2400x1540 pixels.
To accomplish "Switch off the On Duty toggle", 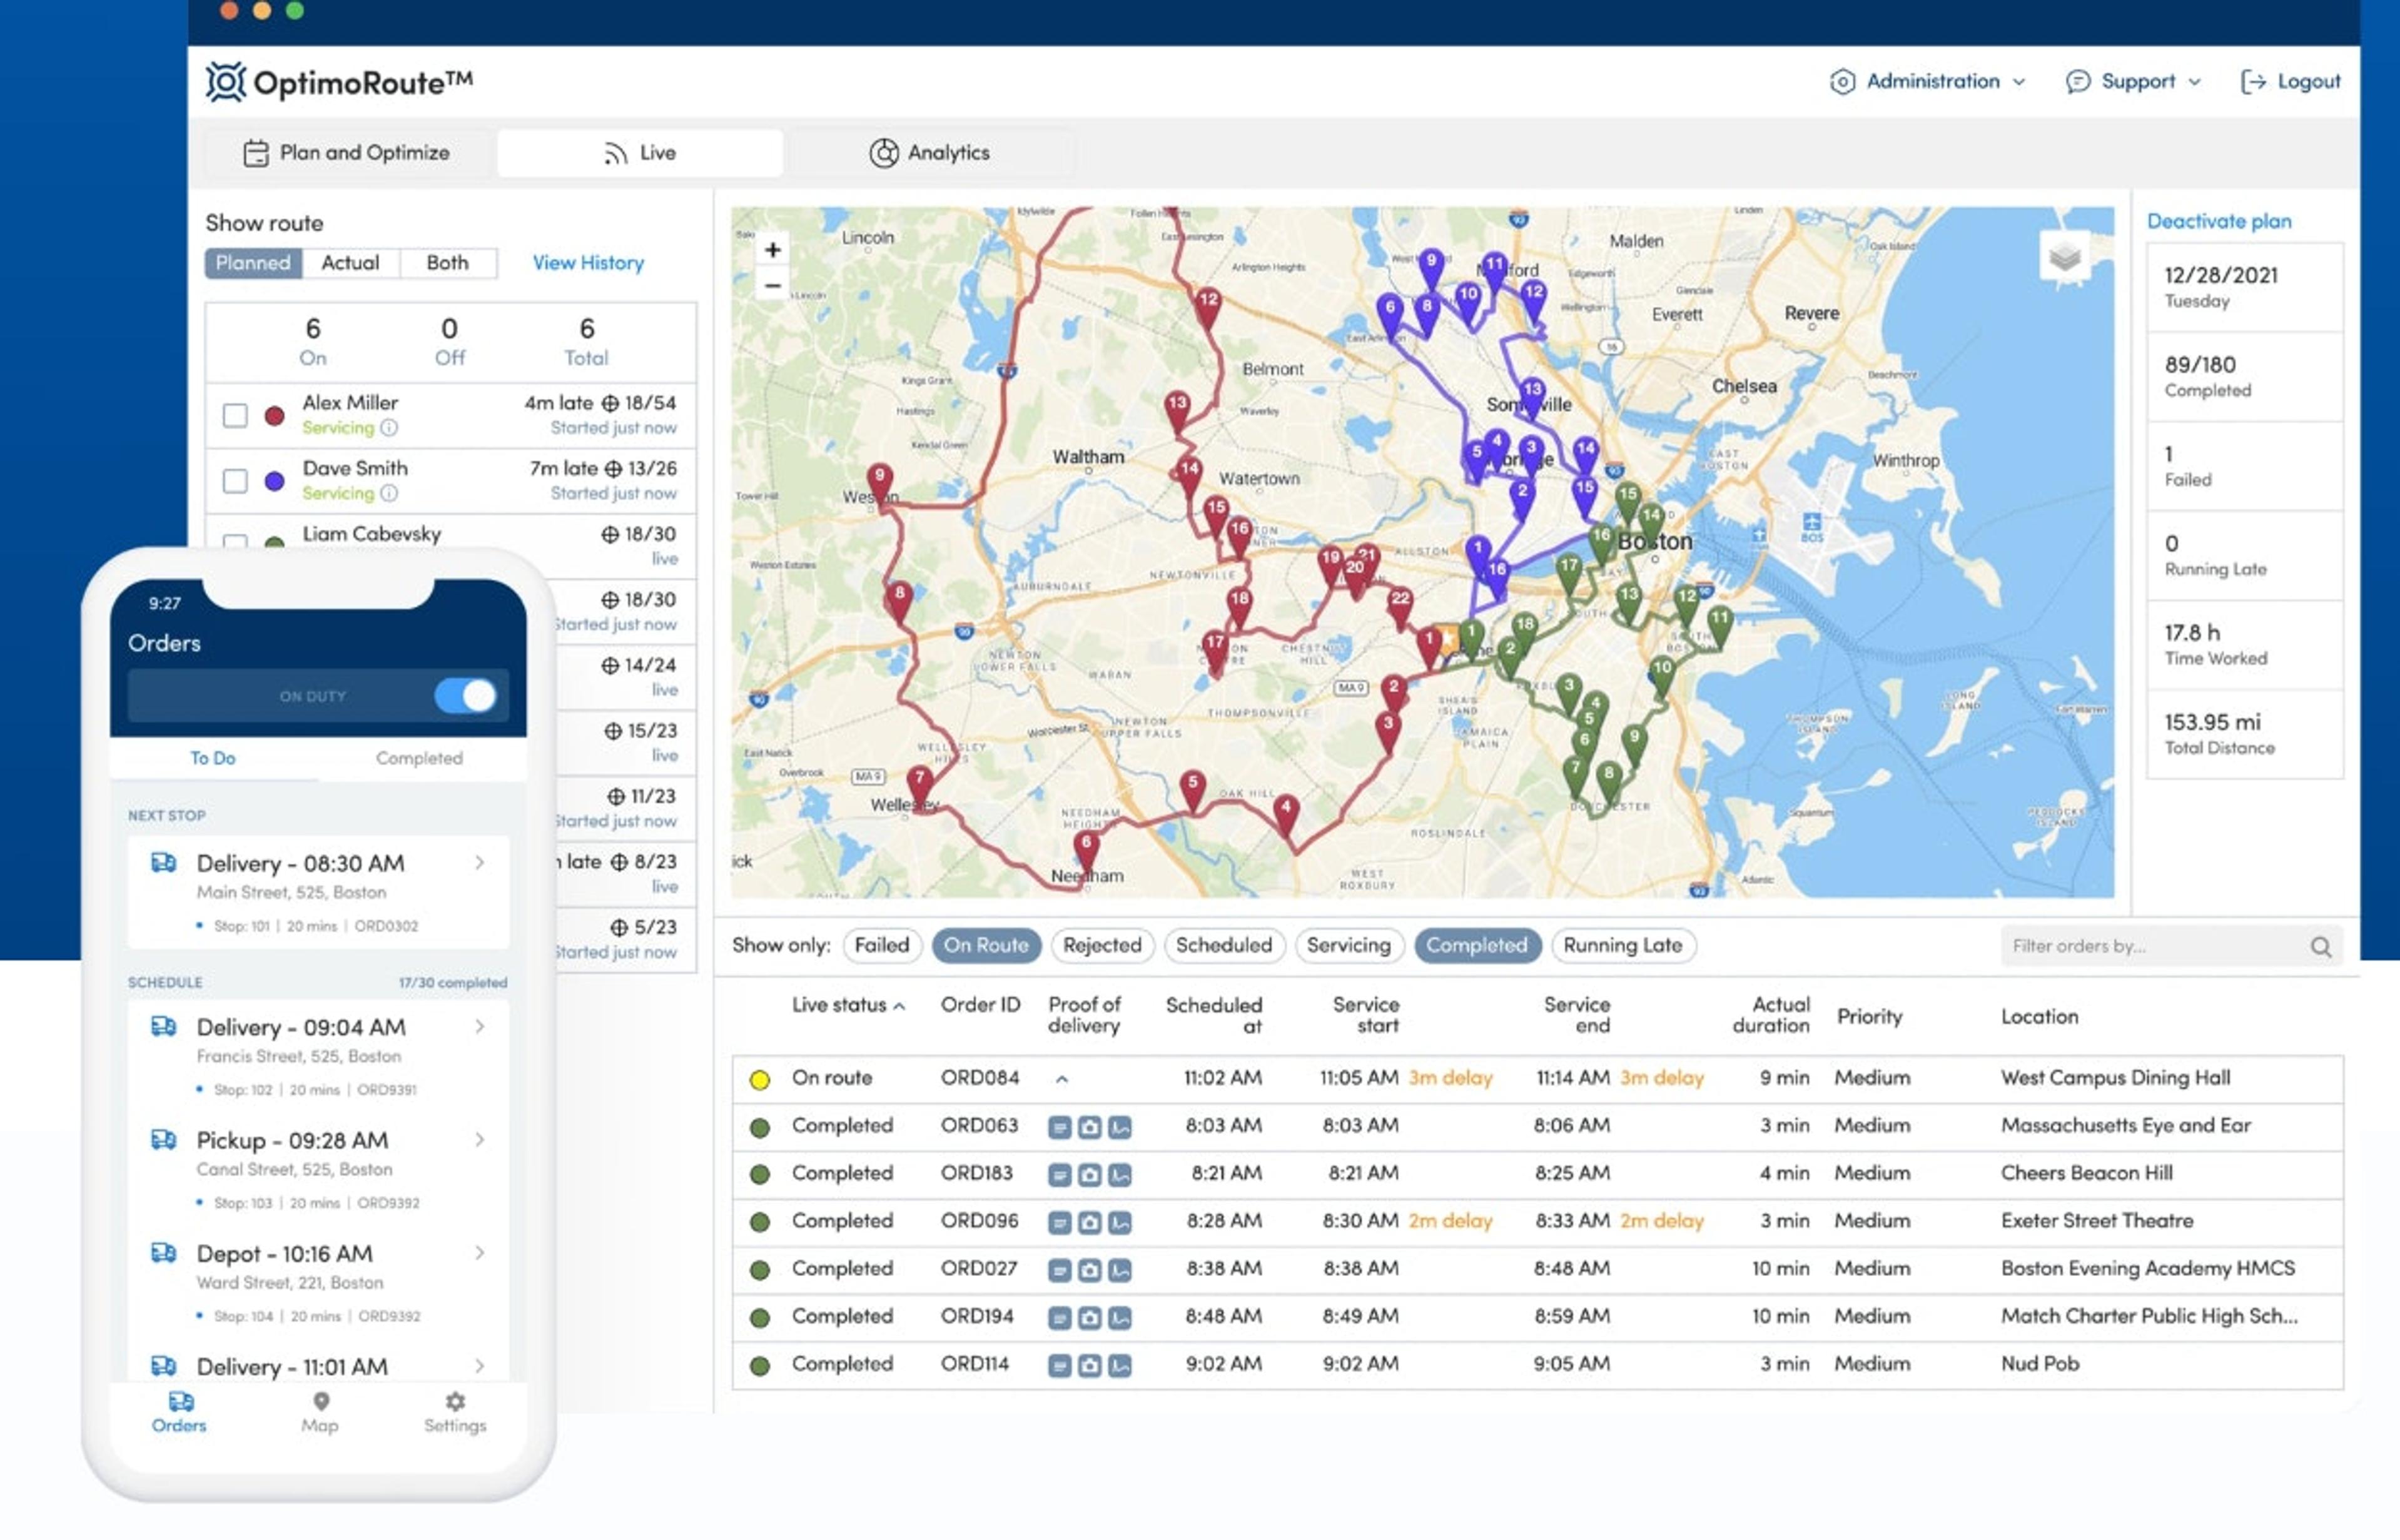I will [466, 696].
